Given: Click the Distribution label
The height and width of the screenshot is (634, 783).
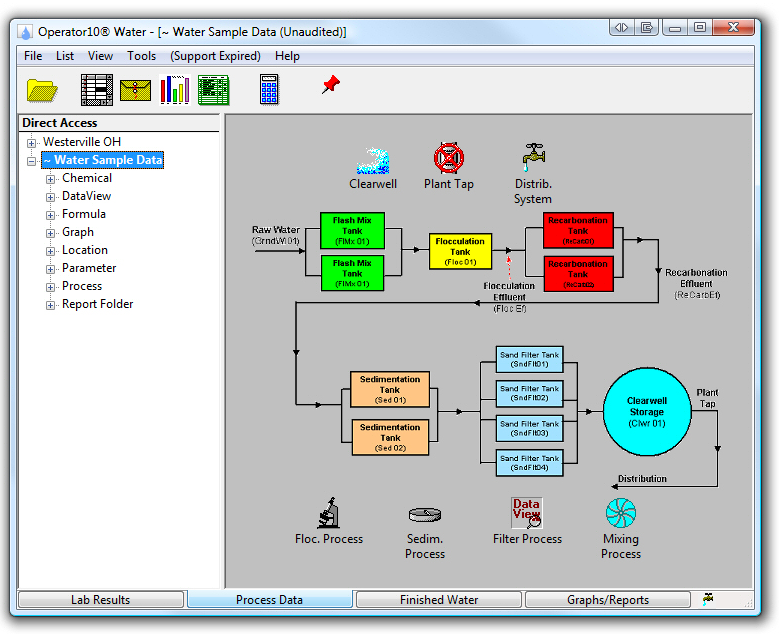Looking at the screenshot, I should [642, 478].
